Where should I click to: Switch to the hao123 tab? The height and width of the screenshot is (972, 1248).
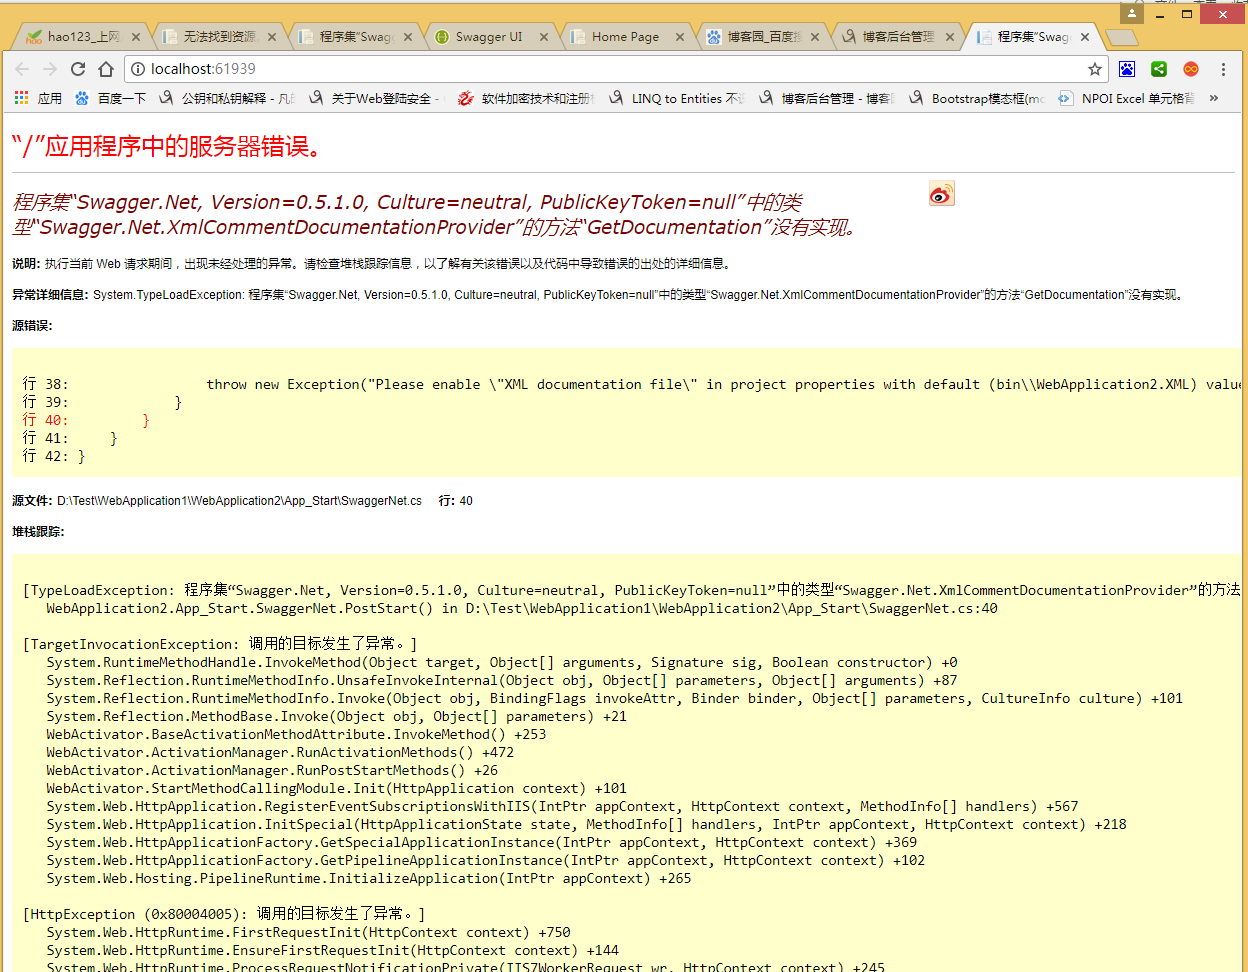click(x=84, y=37)
